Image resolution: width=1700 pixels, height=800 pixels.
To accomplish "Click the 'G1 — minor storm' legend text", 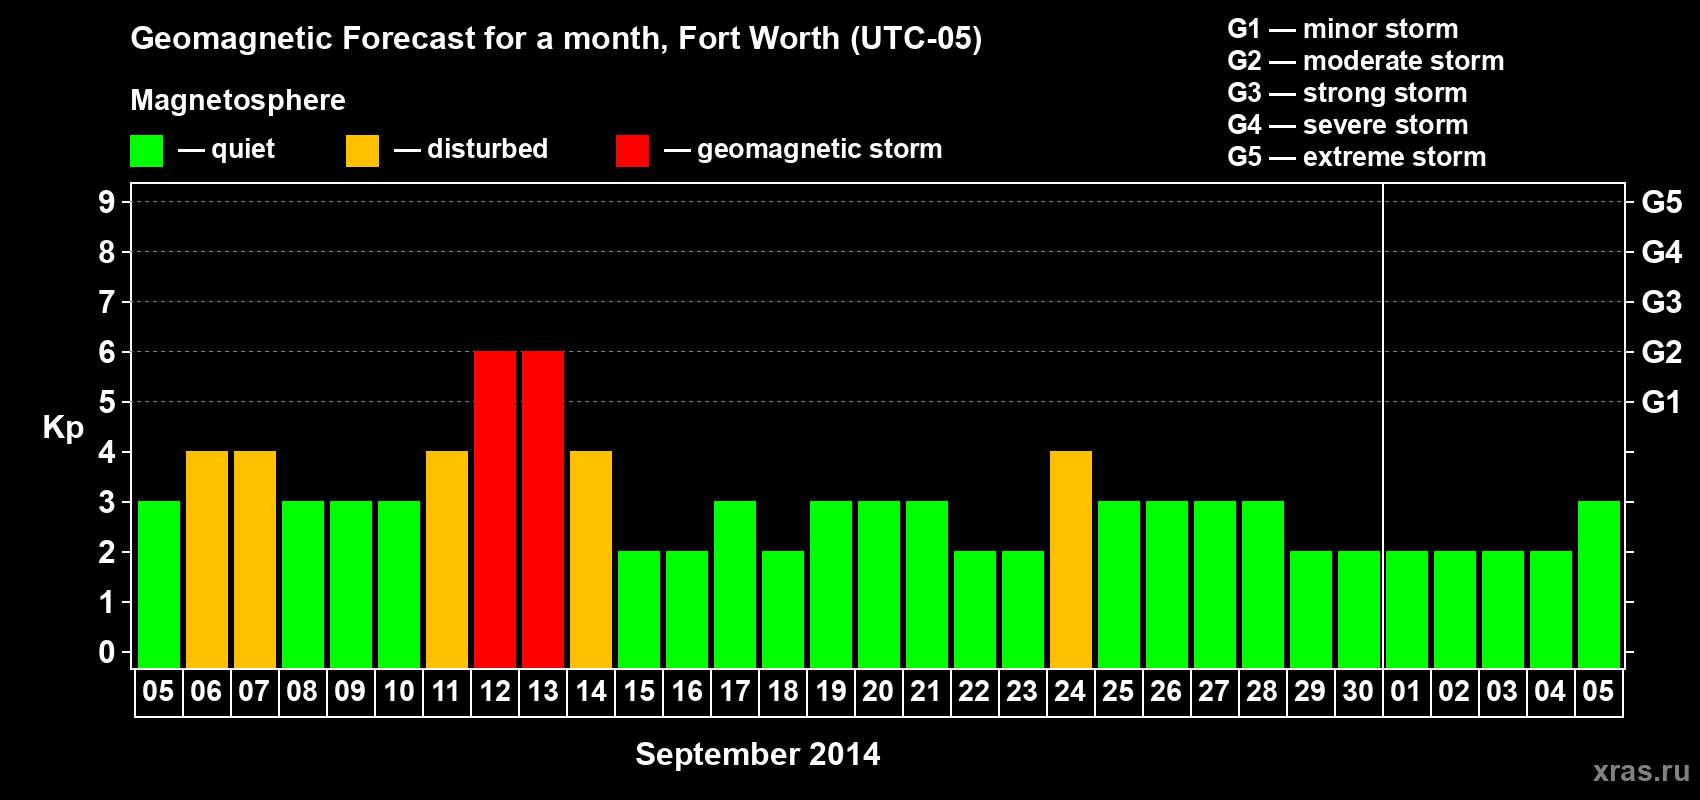I will pos(1343,29).
